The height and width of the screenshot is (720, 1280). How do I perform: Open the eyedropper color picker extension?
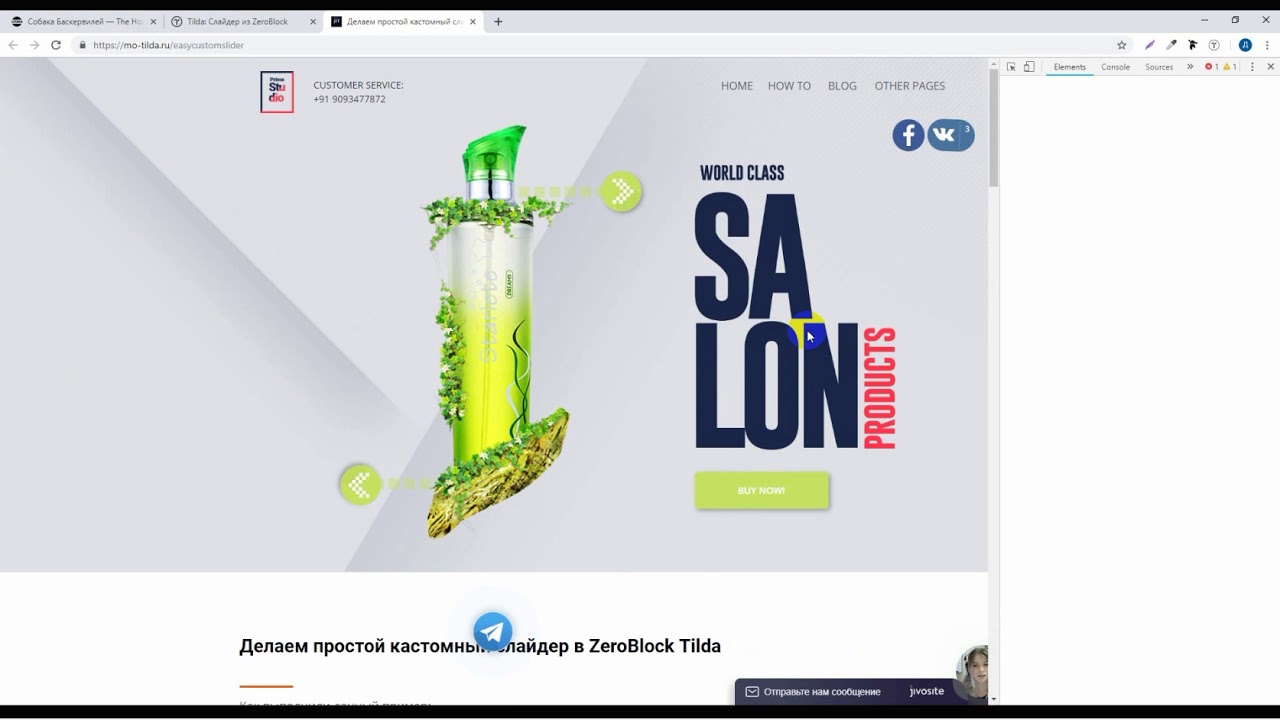point(1171,45)
